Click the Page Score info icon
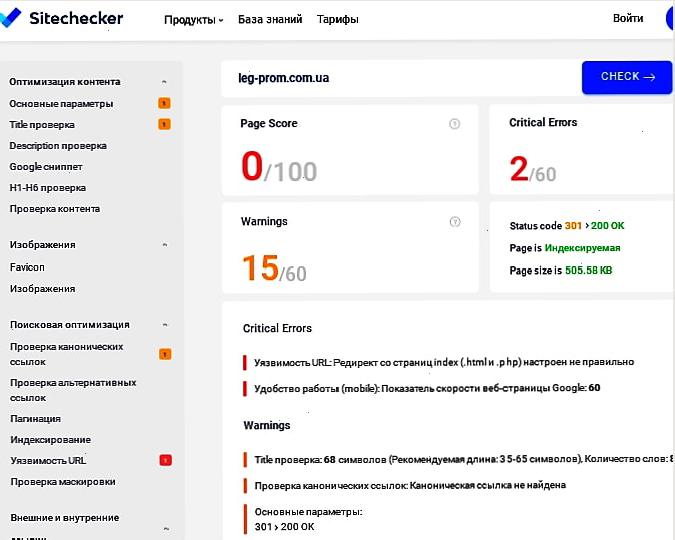The width and height of the screenshot is (675, 540). click(454, 124)
